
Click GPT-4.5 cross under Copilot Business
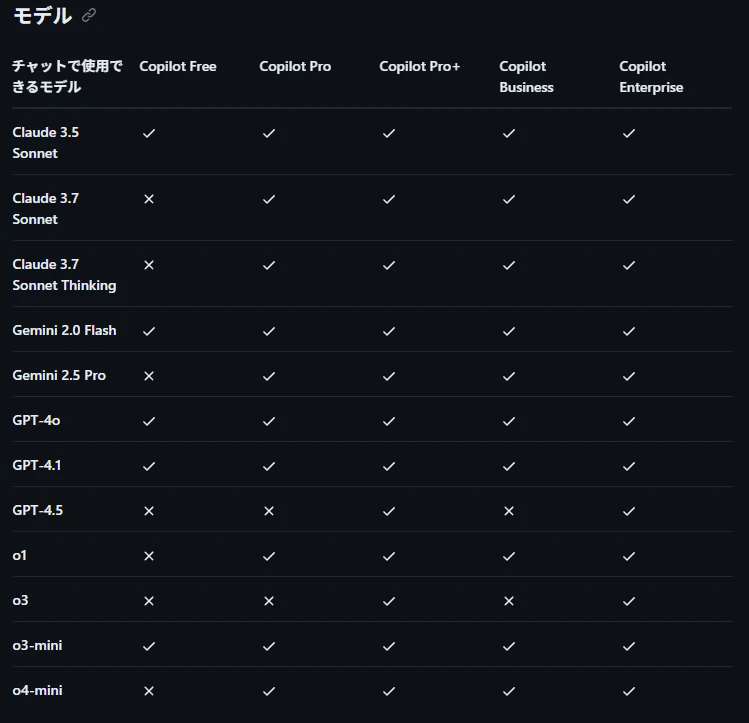click(x=509, y=511)
